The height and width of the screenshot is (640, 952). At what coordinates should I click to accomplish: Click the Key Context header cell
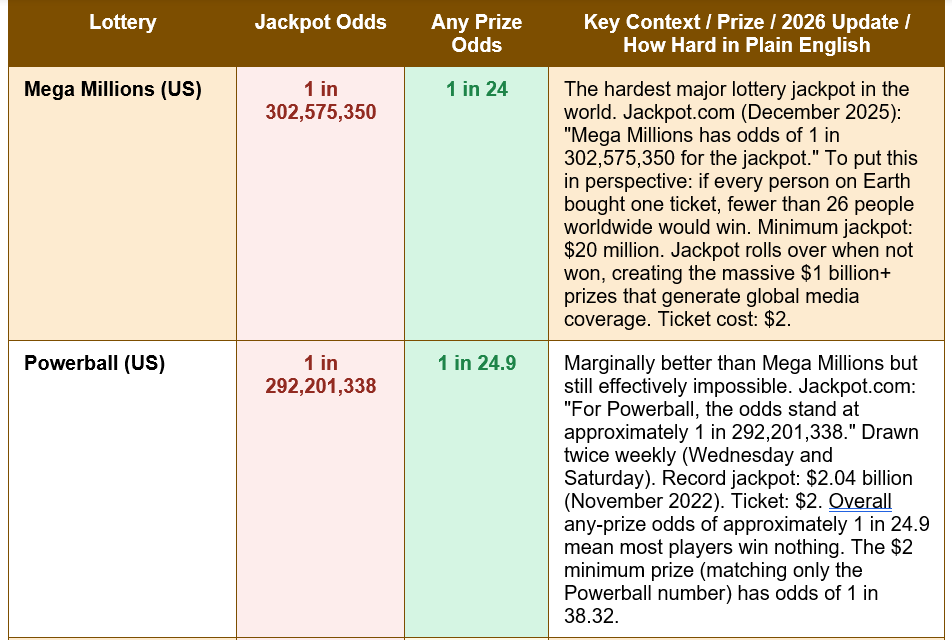[x=747, y=33]
